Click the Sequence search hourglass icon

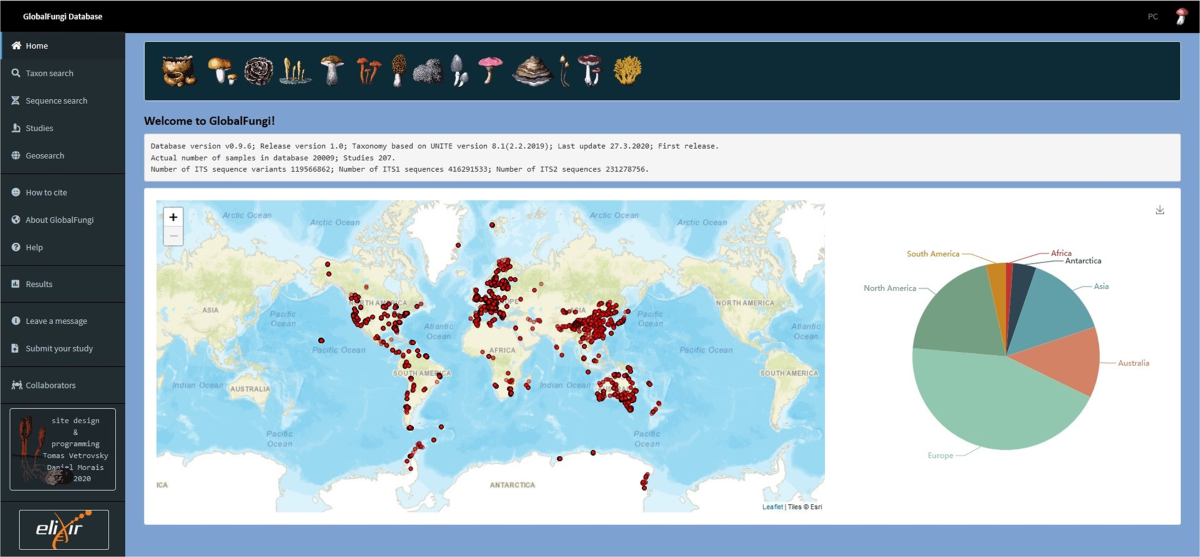click(16, 101)
